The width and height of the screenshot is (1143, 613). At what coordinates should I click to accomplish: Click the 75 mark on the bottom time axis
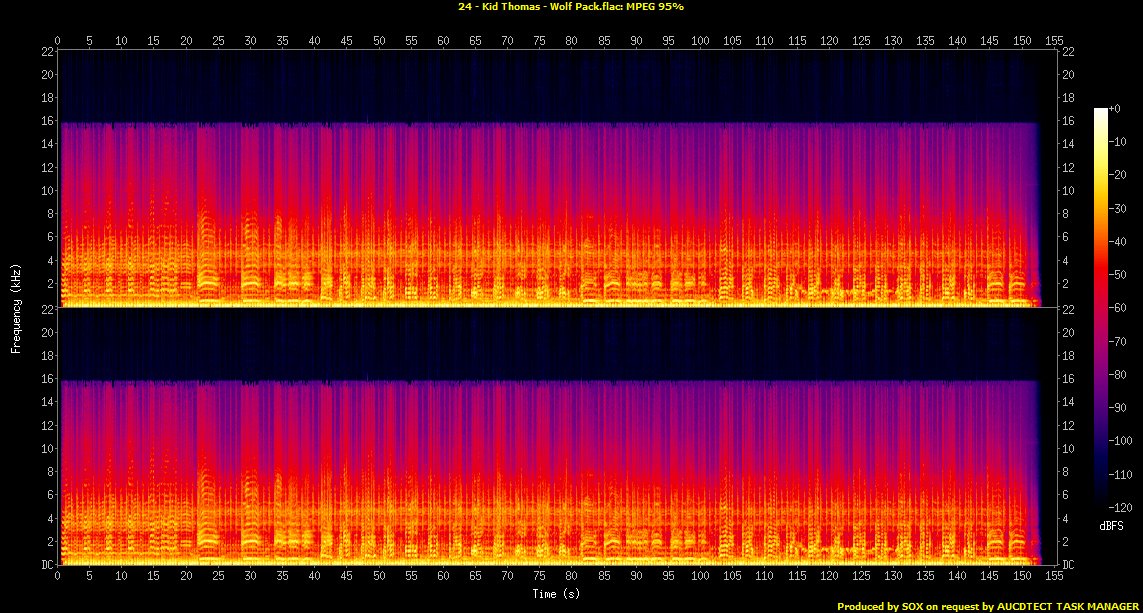pyautogui.click(x=539, y=578)
